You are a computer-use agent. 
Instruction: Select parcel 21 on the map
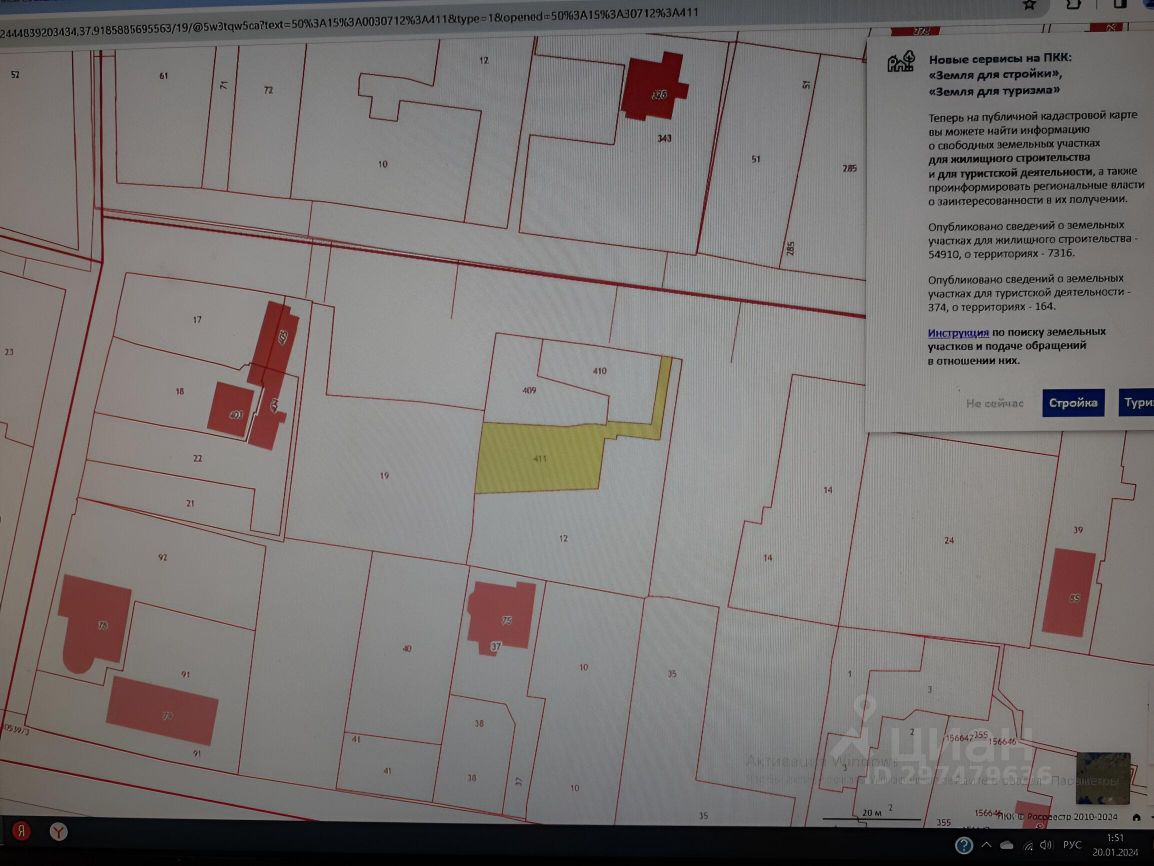coord(190,503)
